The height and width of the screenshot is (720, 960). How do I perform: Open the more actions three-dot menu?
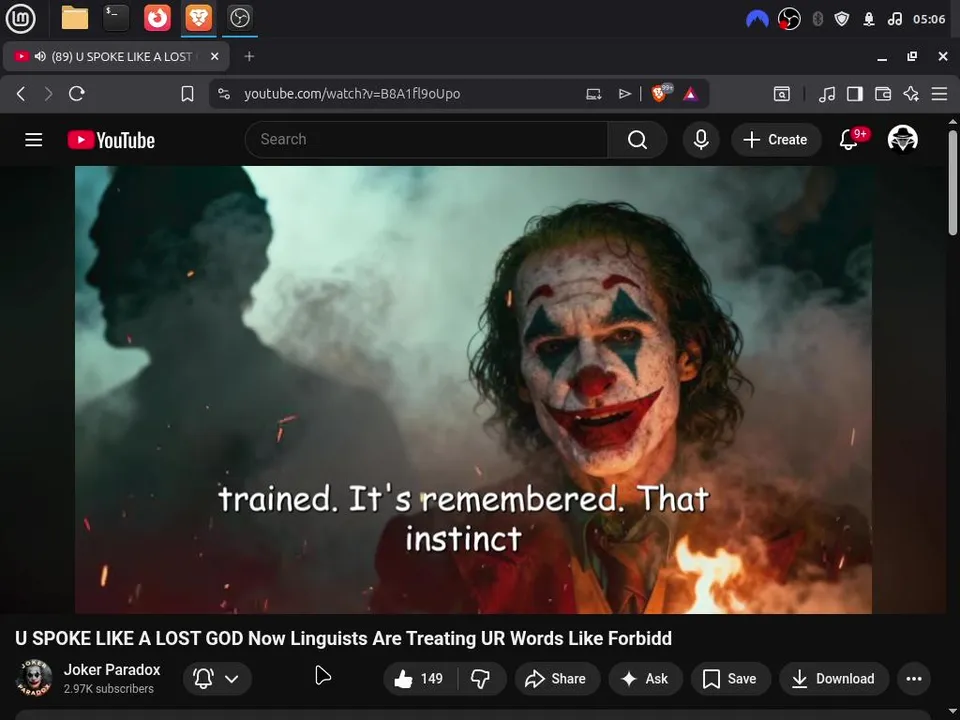pos(913,678)
